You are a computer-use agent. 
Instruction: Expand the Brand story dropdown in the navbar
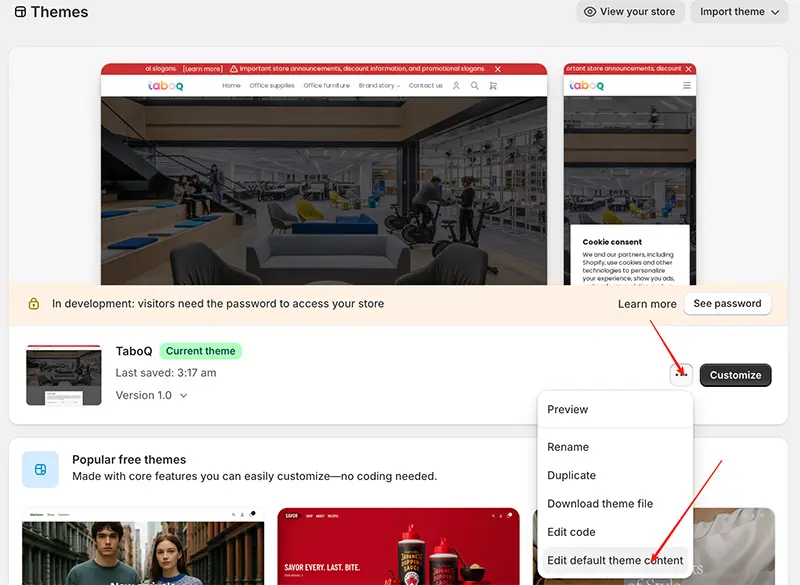coord(380,85)
